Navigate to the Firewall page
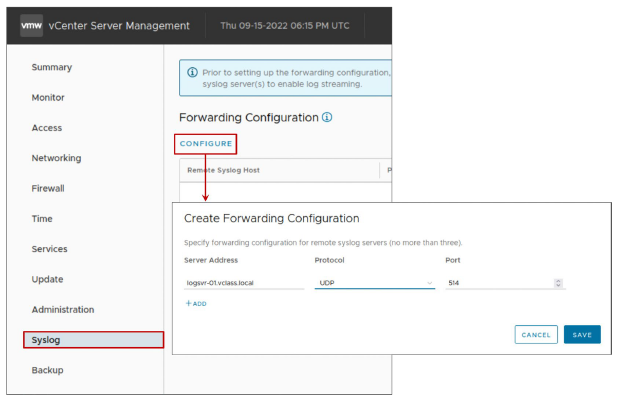 (48, 188)
